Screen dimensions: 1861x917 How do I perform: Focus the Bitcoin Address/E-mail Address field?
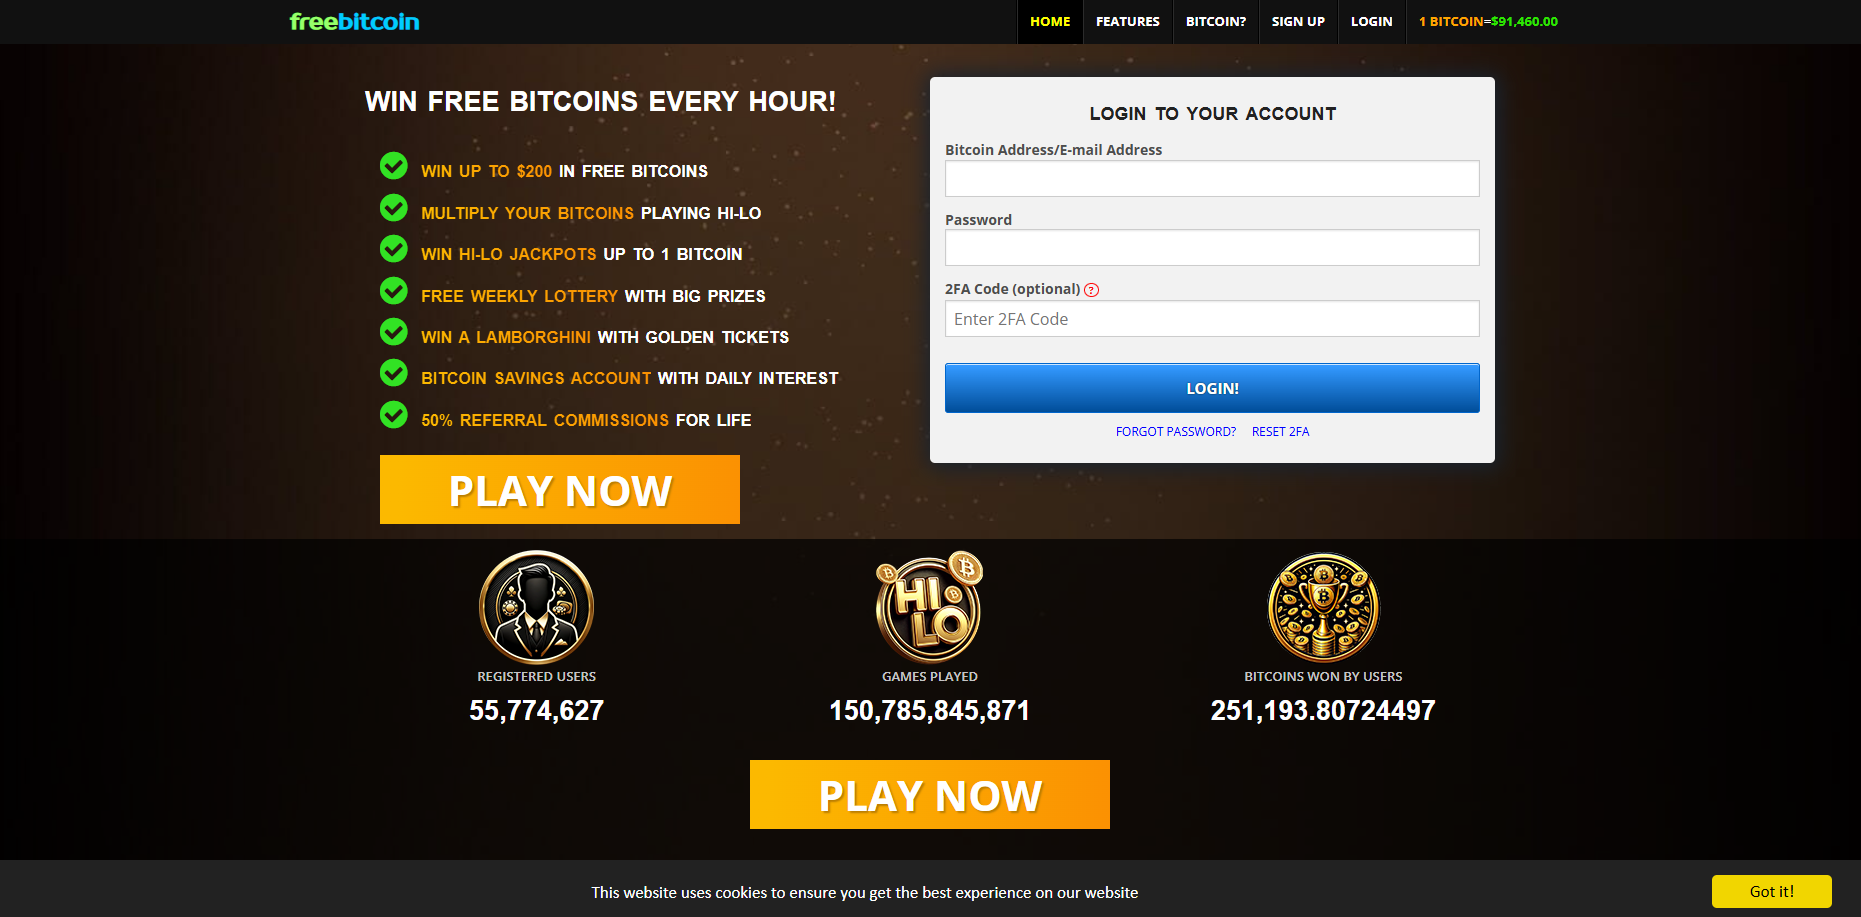point(1212,178)
